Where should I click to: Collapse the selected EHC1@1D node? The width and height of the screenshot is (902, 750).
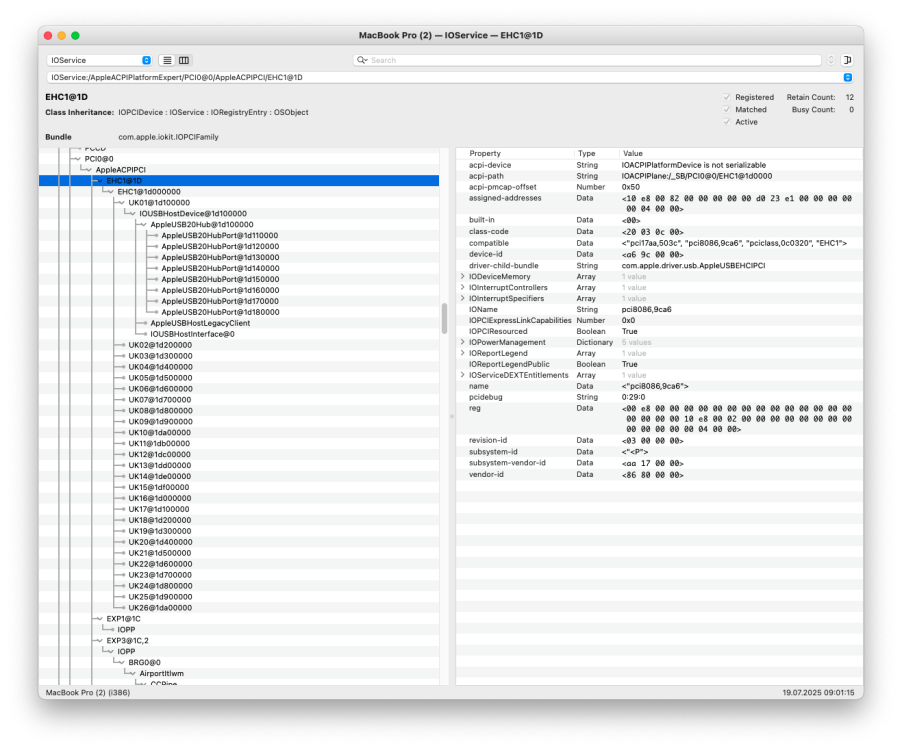[100, 181]
